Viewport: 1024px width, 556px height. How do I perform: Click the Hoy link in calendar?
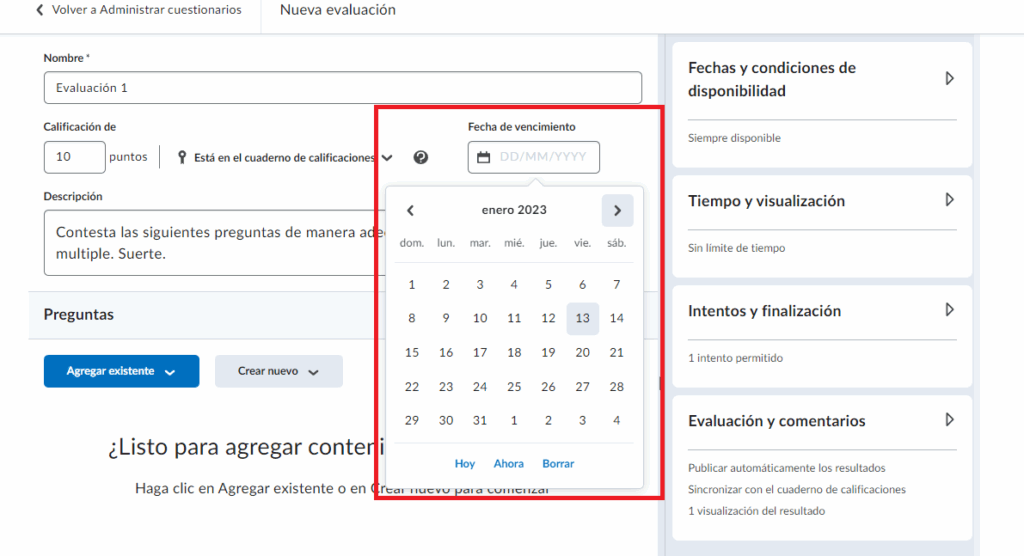[465, 464]
